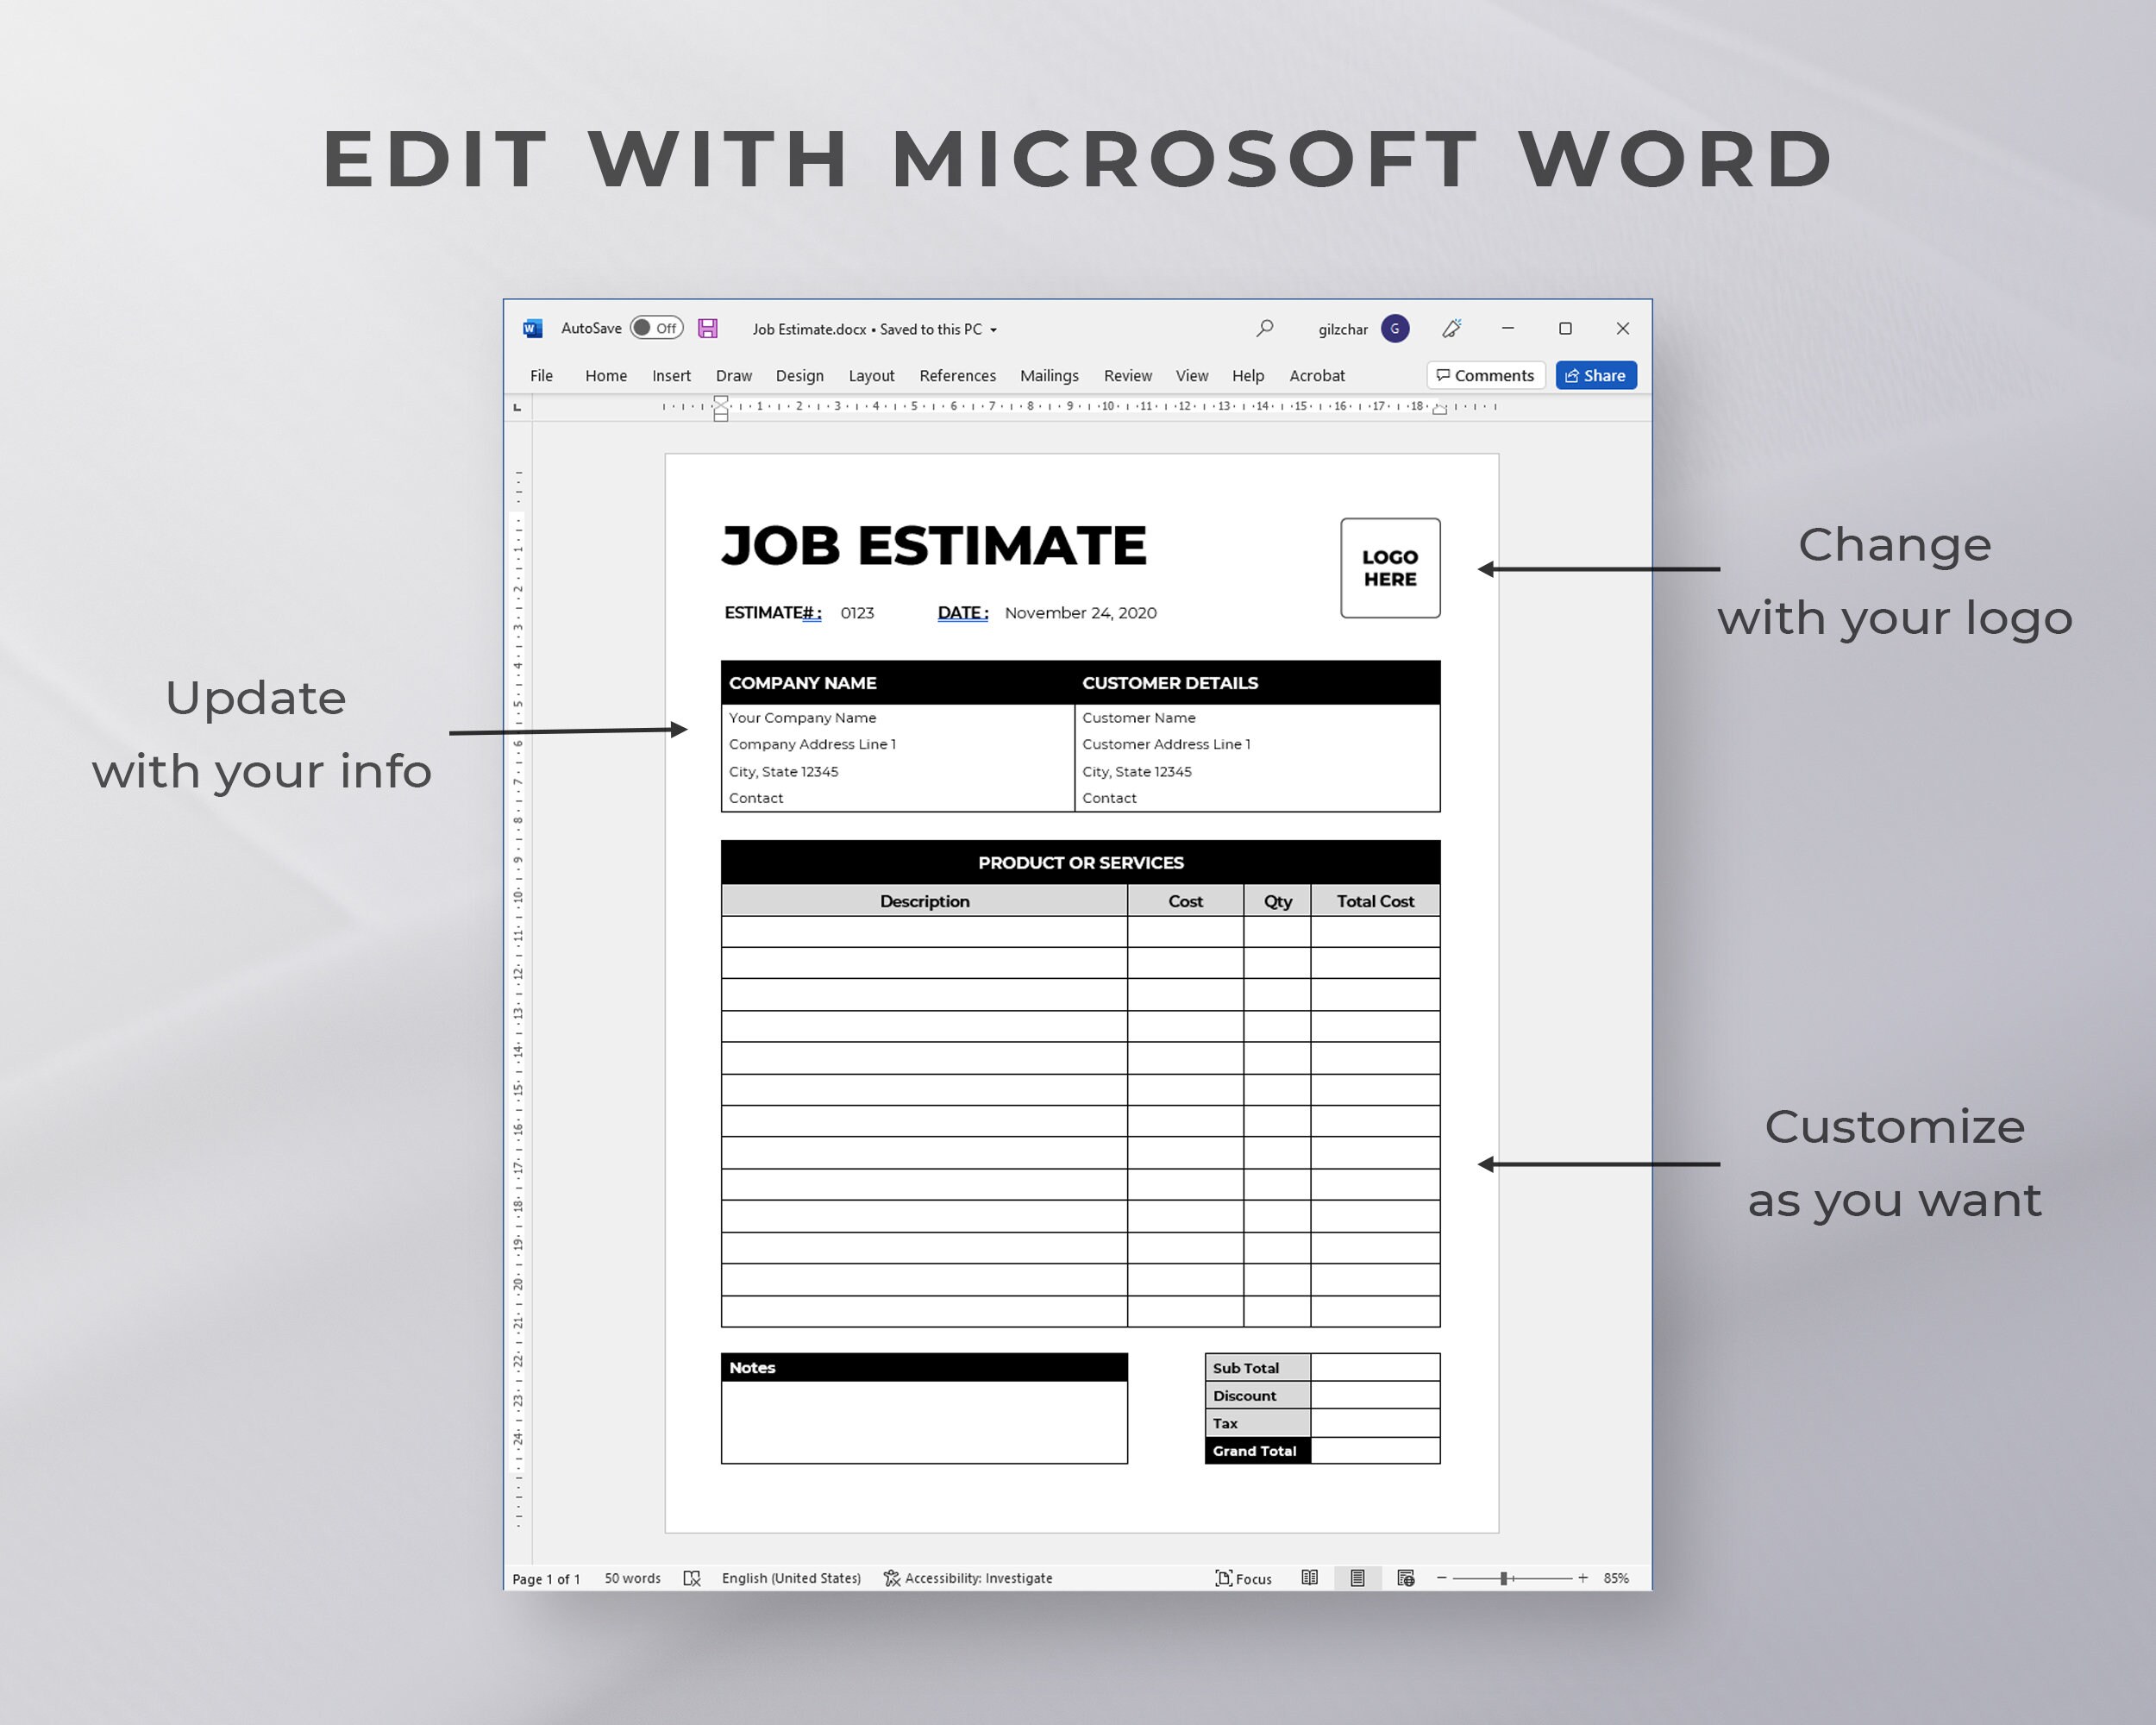Open the References ribbon tab
Image resolution: width=2156 pixels, height=1725 pixels.
(957, 375)
